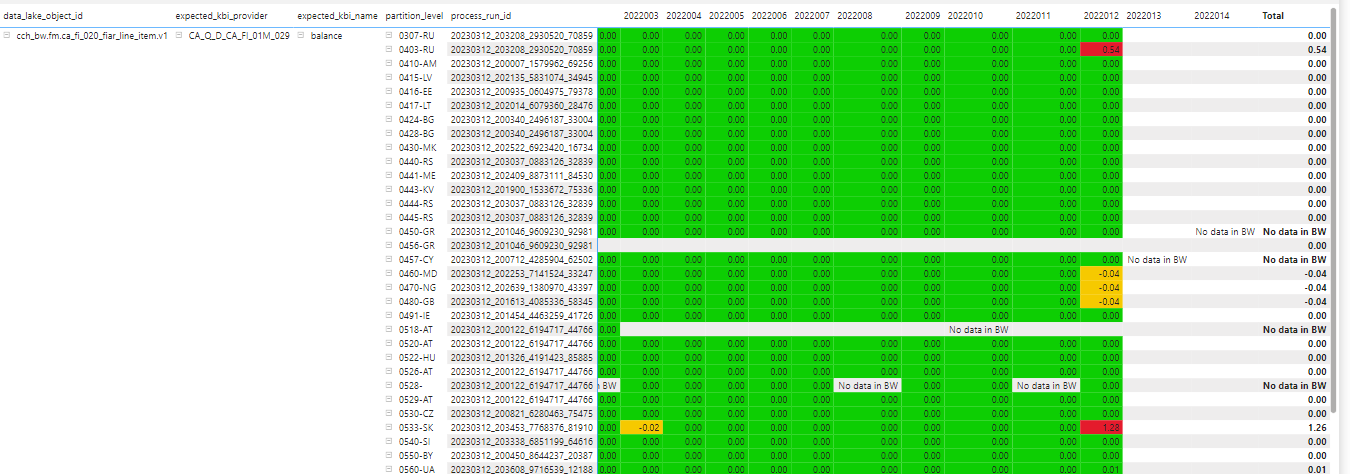Collapse the balance kbi name group

301,35
